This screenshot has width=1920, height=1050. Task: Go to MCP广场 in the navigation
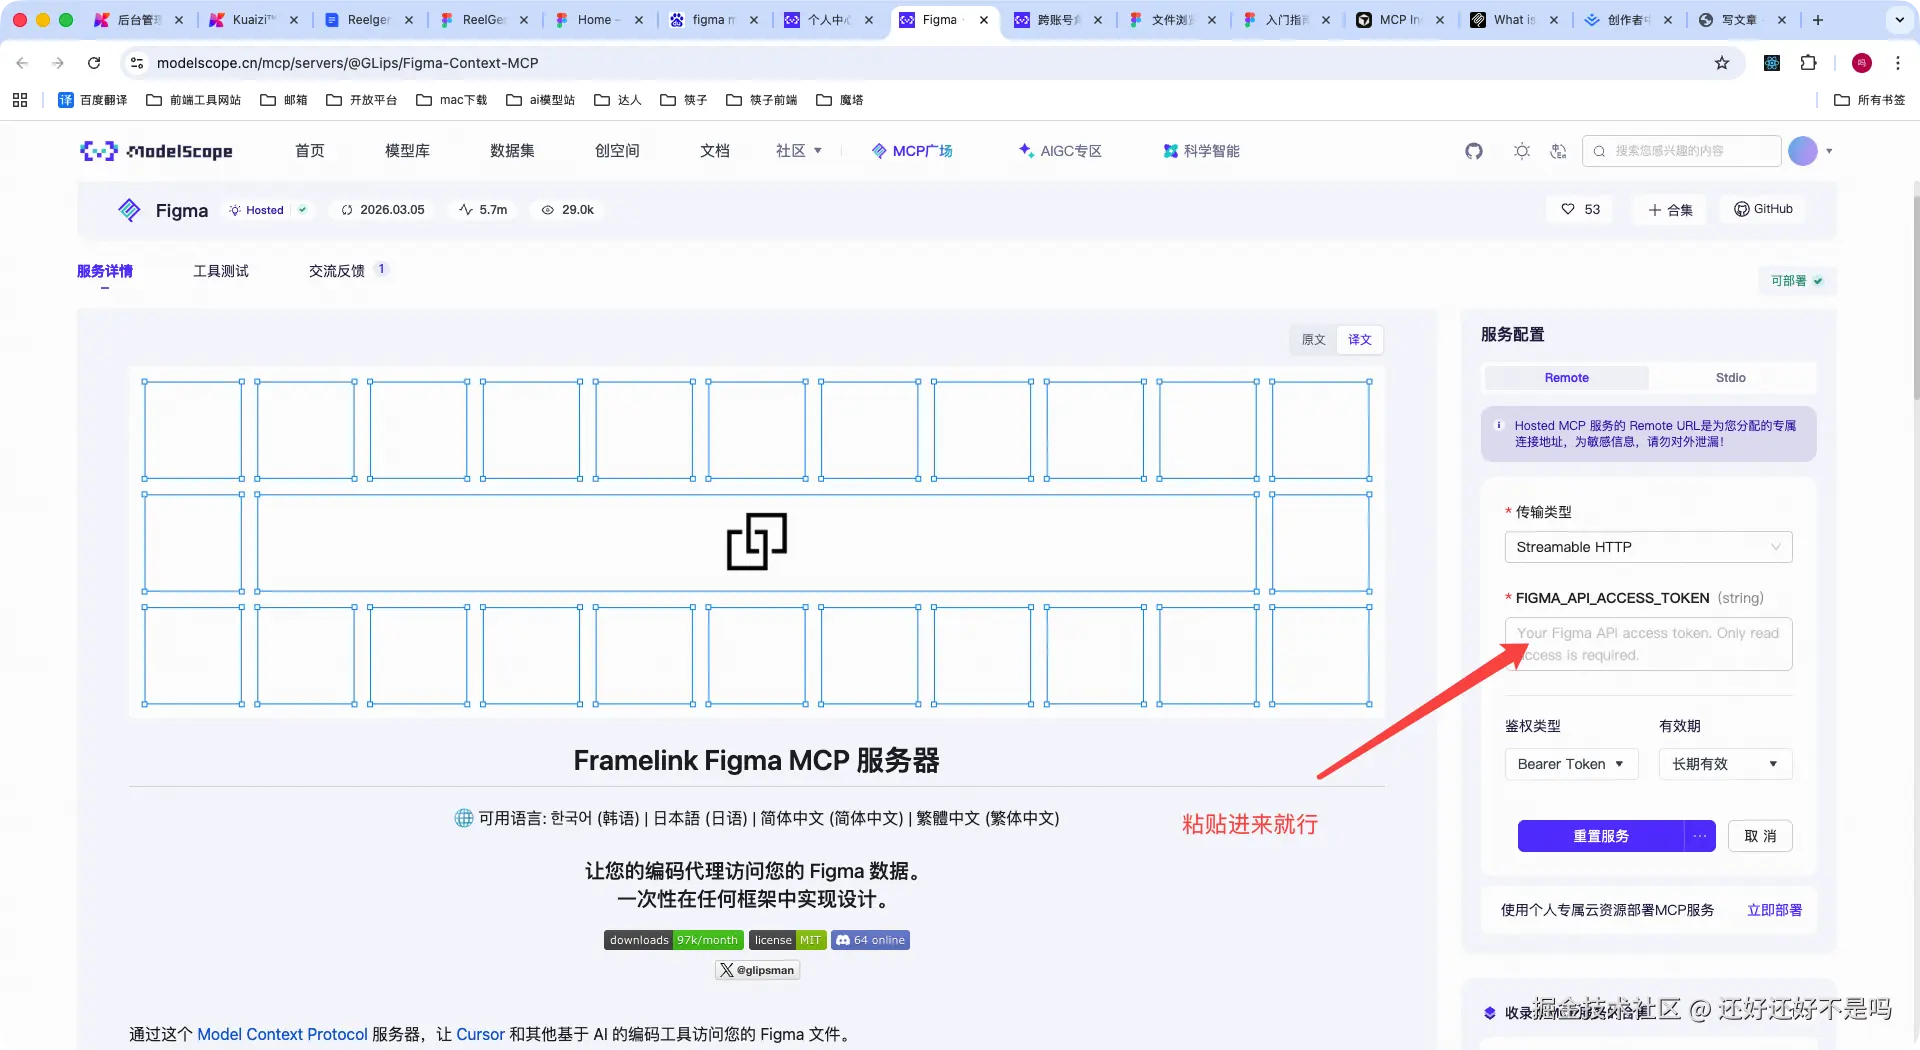pos(912,151)
